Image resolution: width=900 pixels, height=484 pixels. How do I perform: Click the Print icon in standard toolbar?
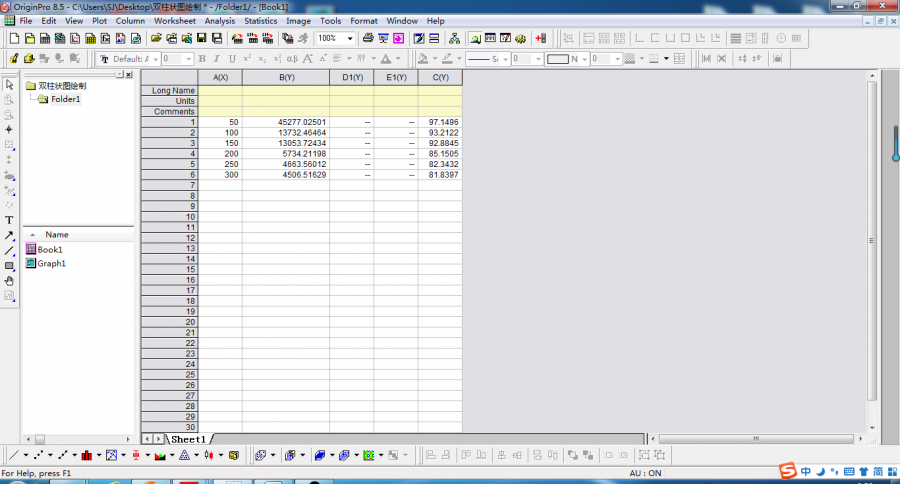(x=368, y=38)
